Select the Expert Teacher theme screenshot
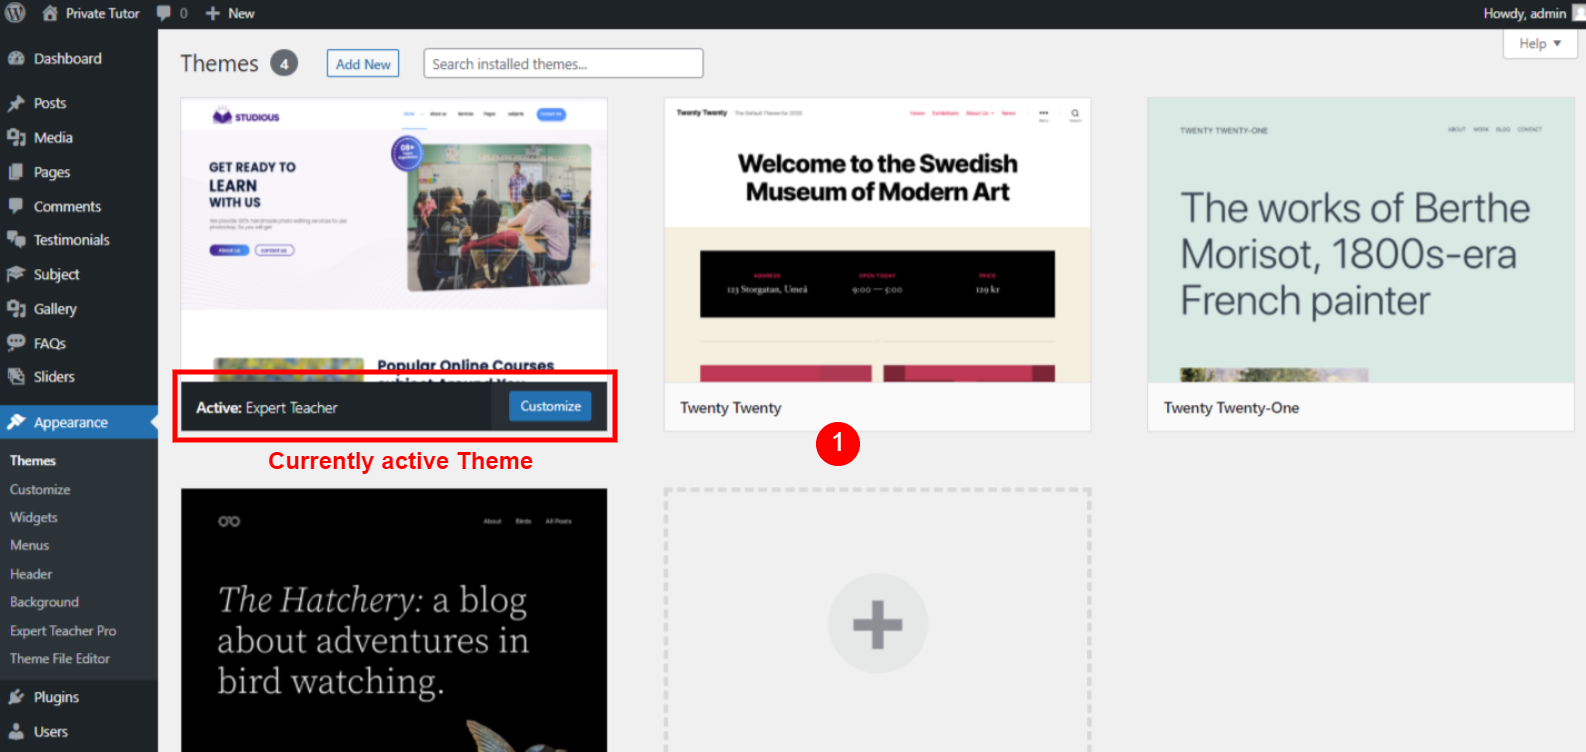The height and width of the screenshot is (752, 1586). 394,240
